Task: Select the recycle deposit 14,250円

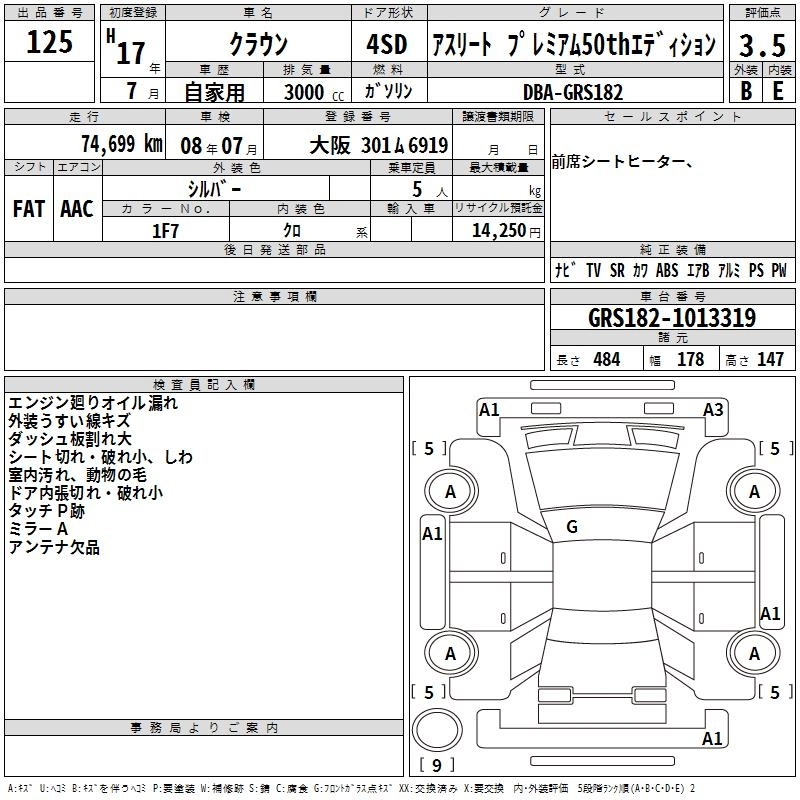Action: click(x=506, y=231)
